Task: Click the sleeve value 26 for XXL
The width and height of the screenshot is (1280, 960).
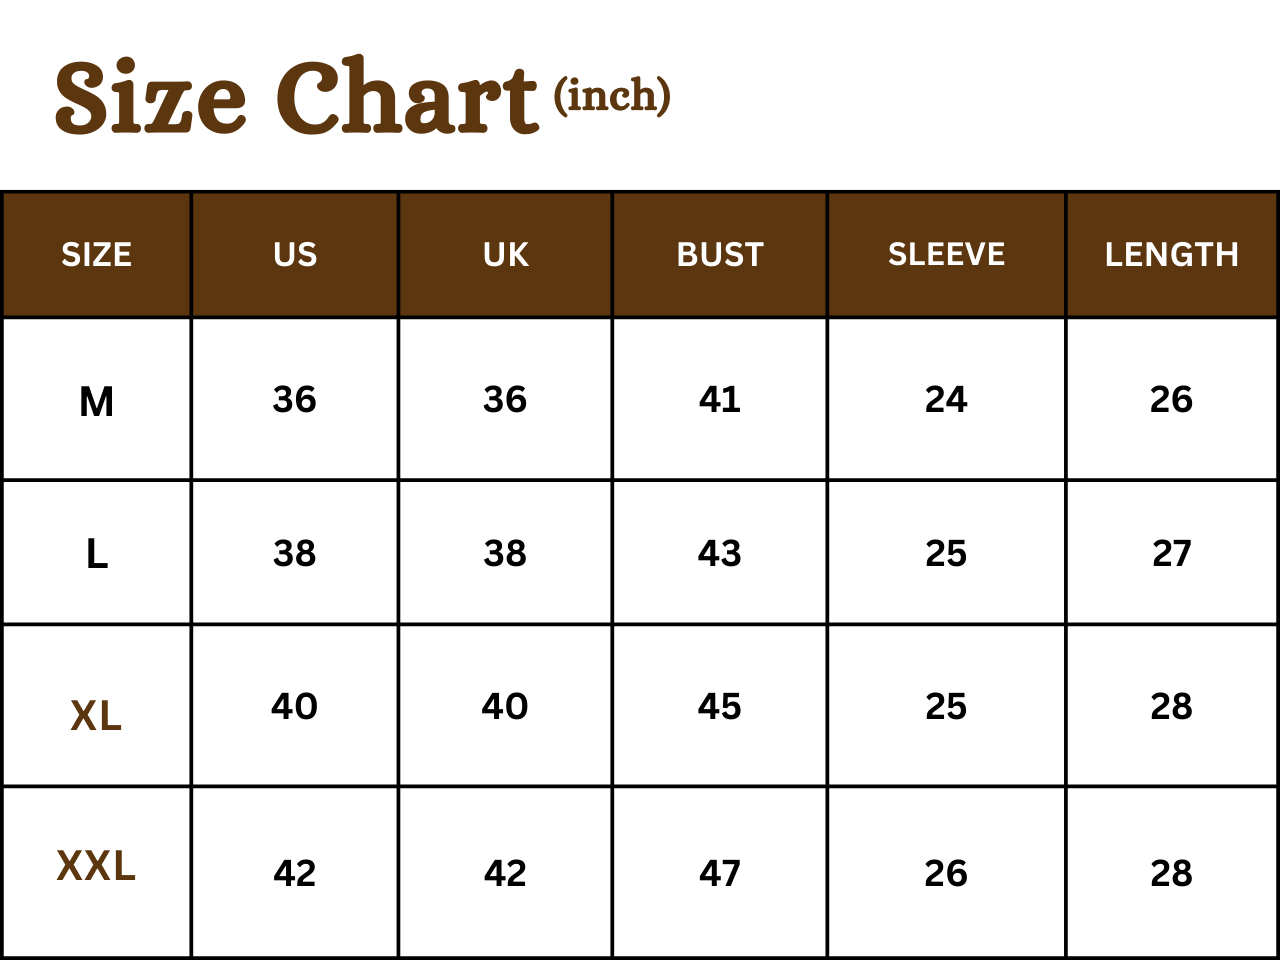Action: click(x=946, y=874)
